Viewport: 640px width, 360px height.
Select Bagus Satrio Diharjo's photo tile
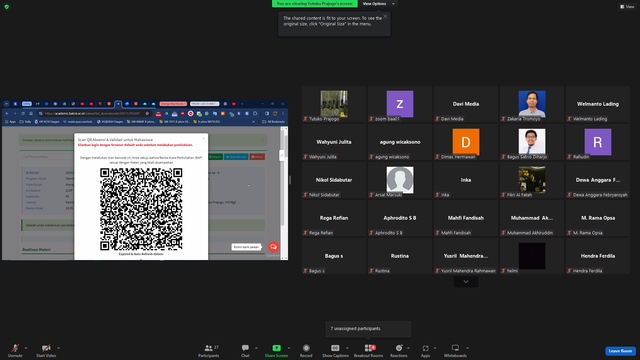[x=532, y=142]
